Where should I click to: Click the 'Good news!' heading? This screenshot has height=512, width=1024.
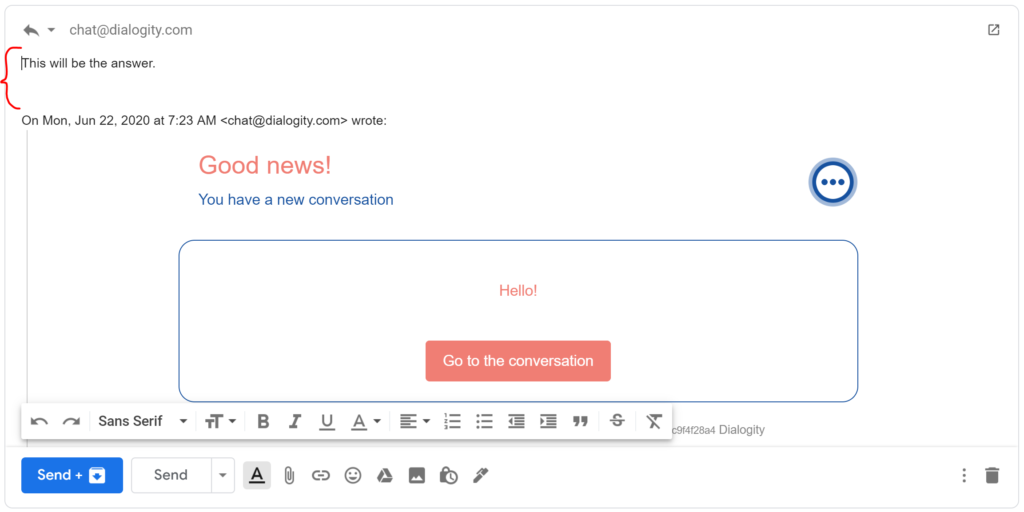tap(264, 165)
